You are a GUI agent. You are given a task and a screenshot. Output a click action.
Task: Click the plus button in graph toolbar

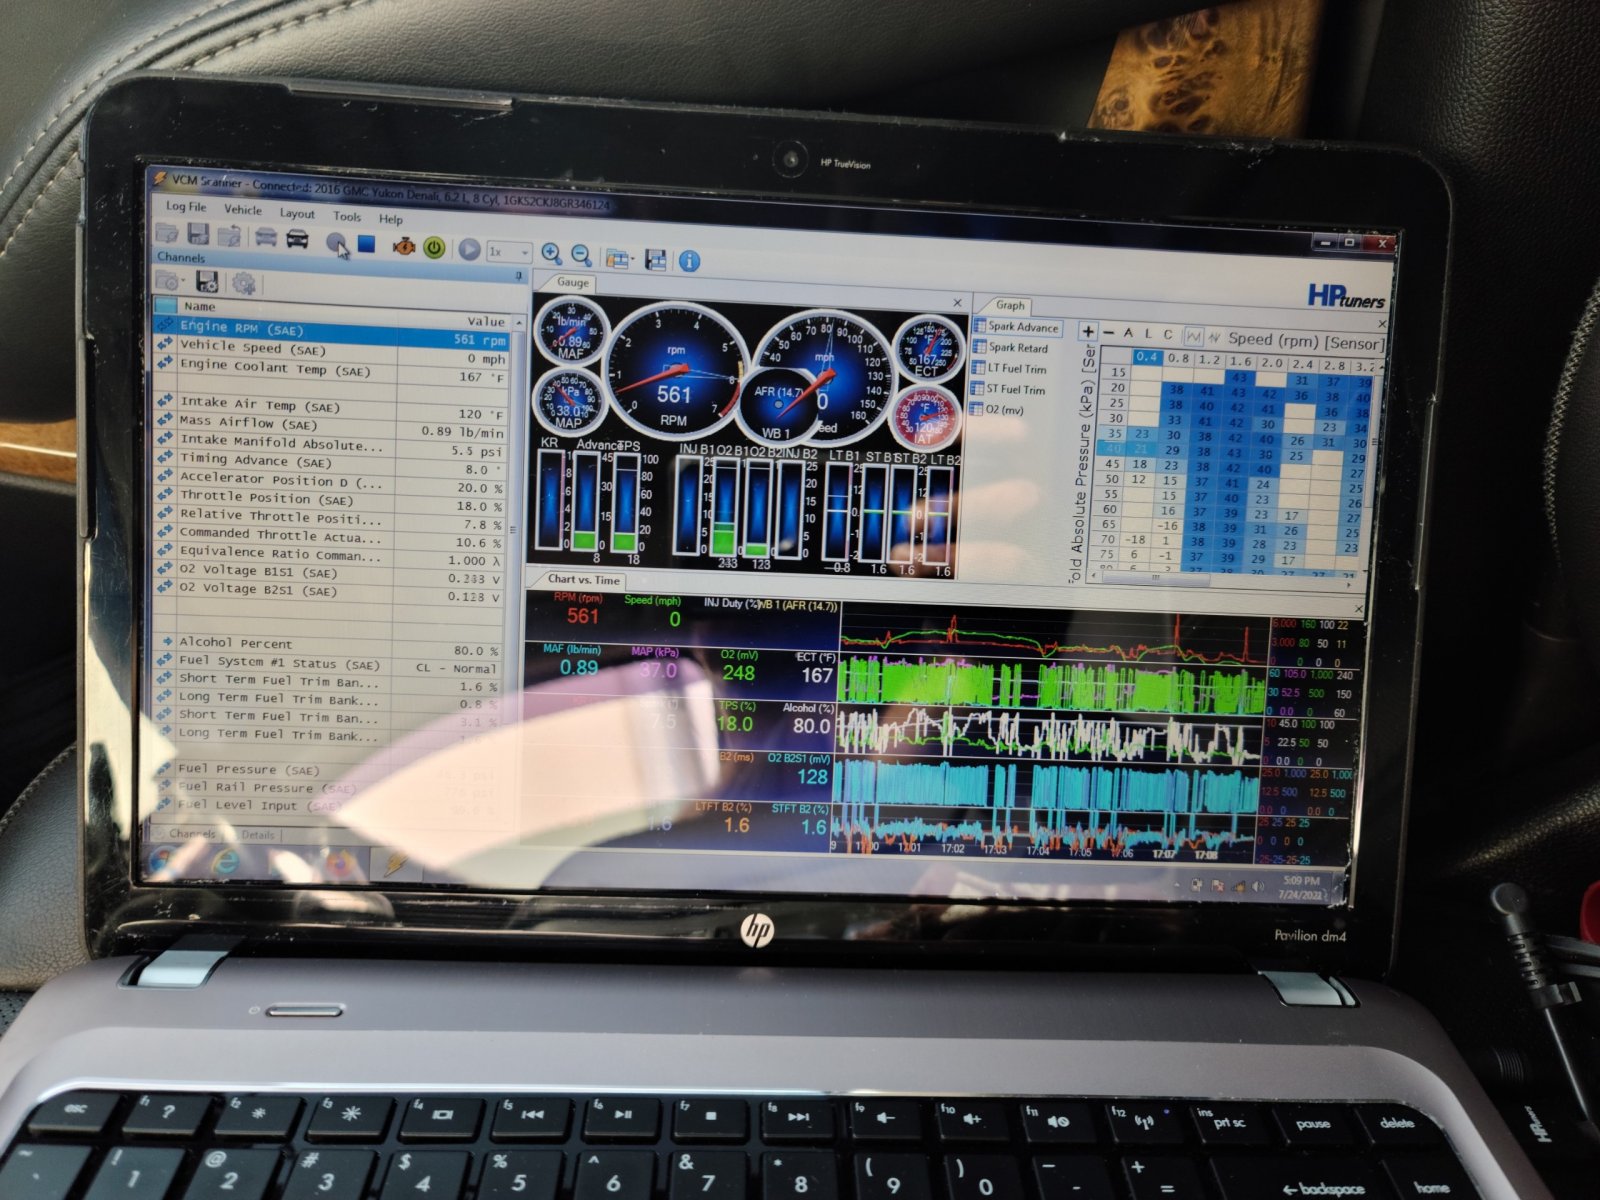(x=1089, y=332)
